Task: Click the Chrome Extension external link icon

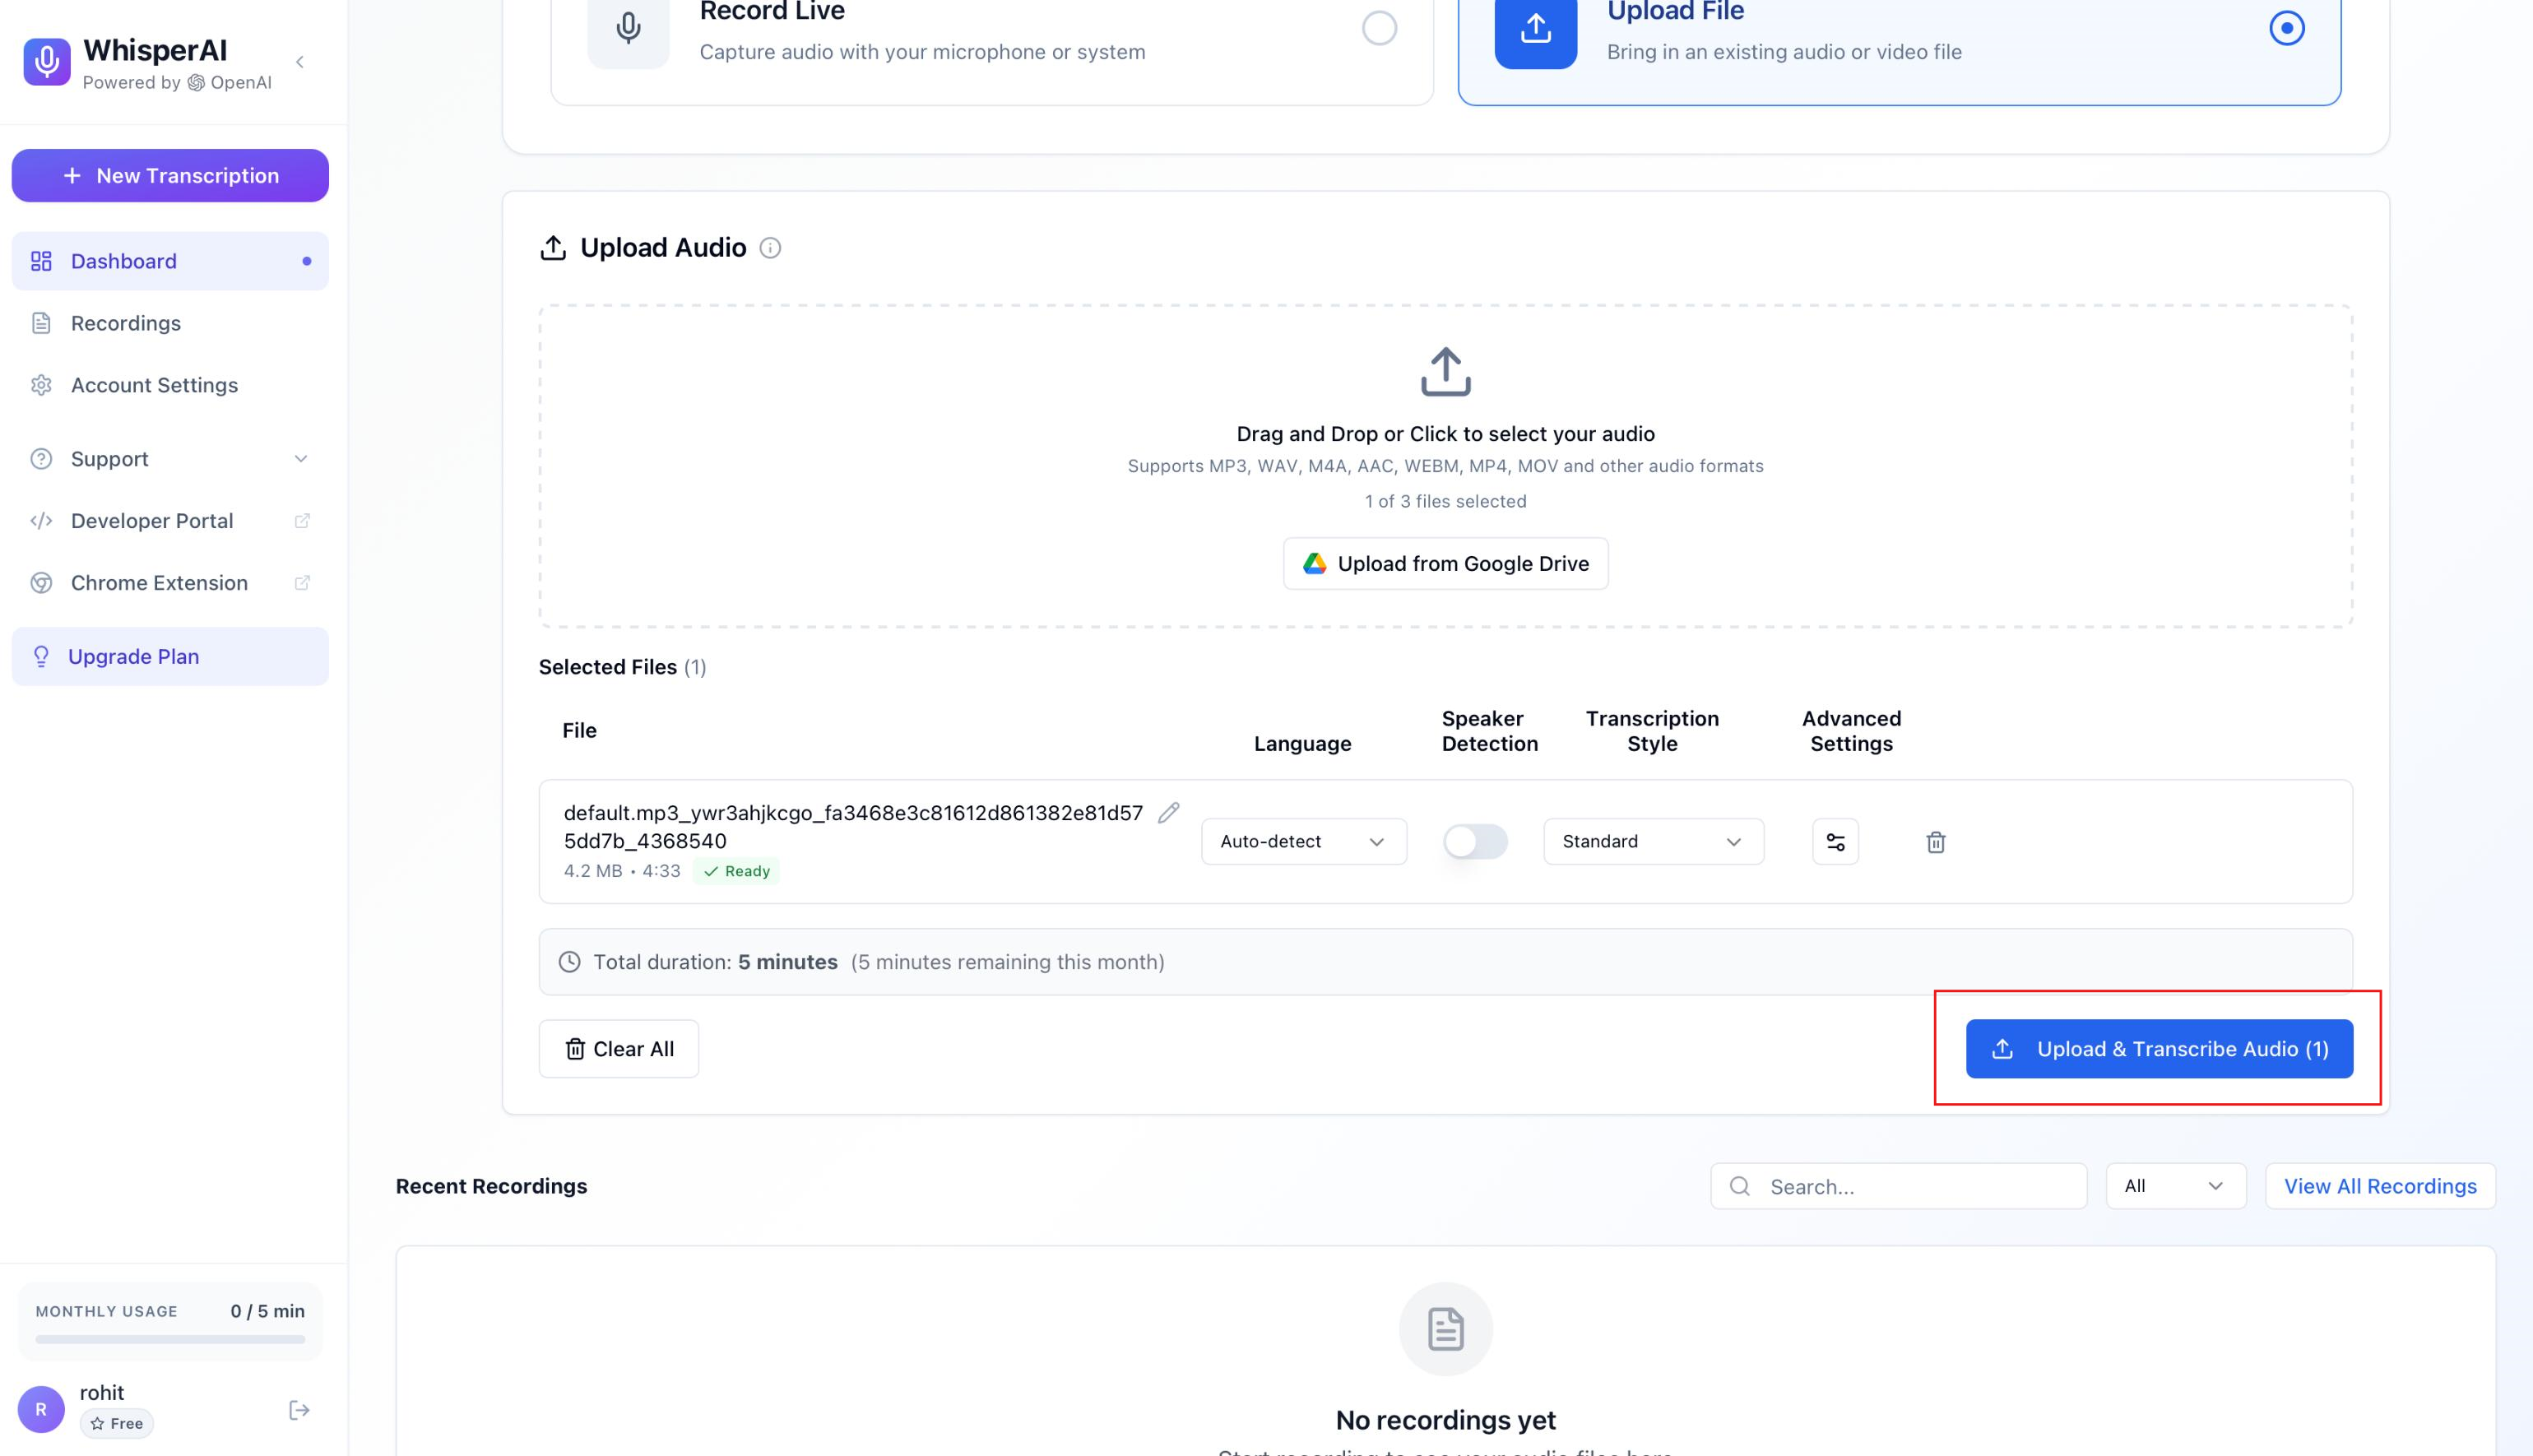Action: 302,583
